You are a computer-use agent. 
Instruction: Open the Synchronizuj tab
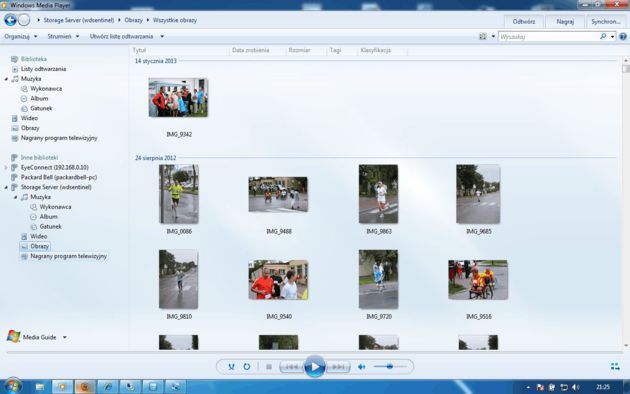pos(606,22)
